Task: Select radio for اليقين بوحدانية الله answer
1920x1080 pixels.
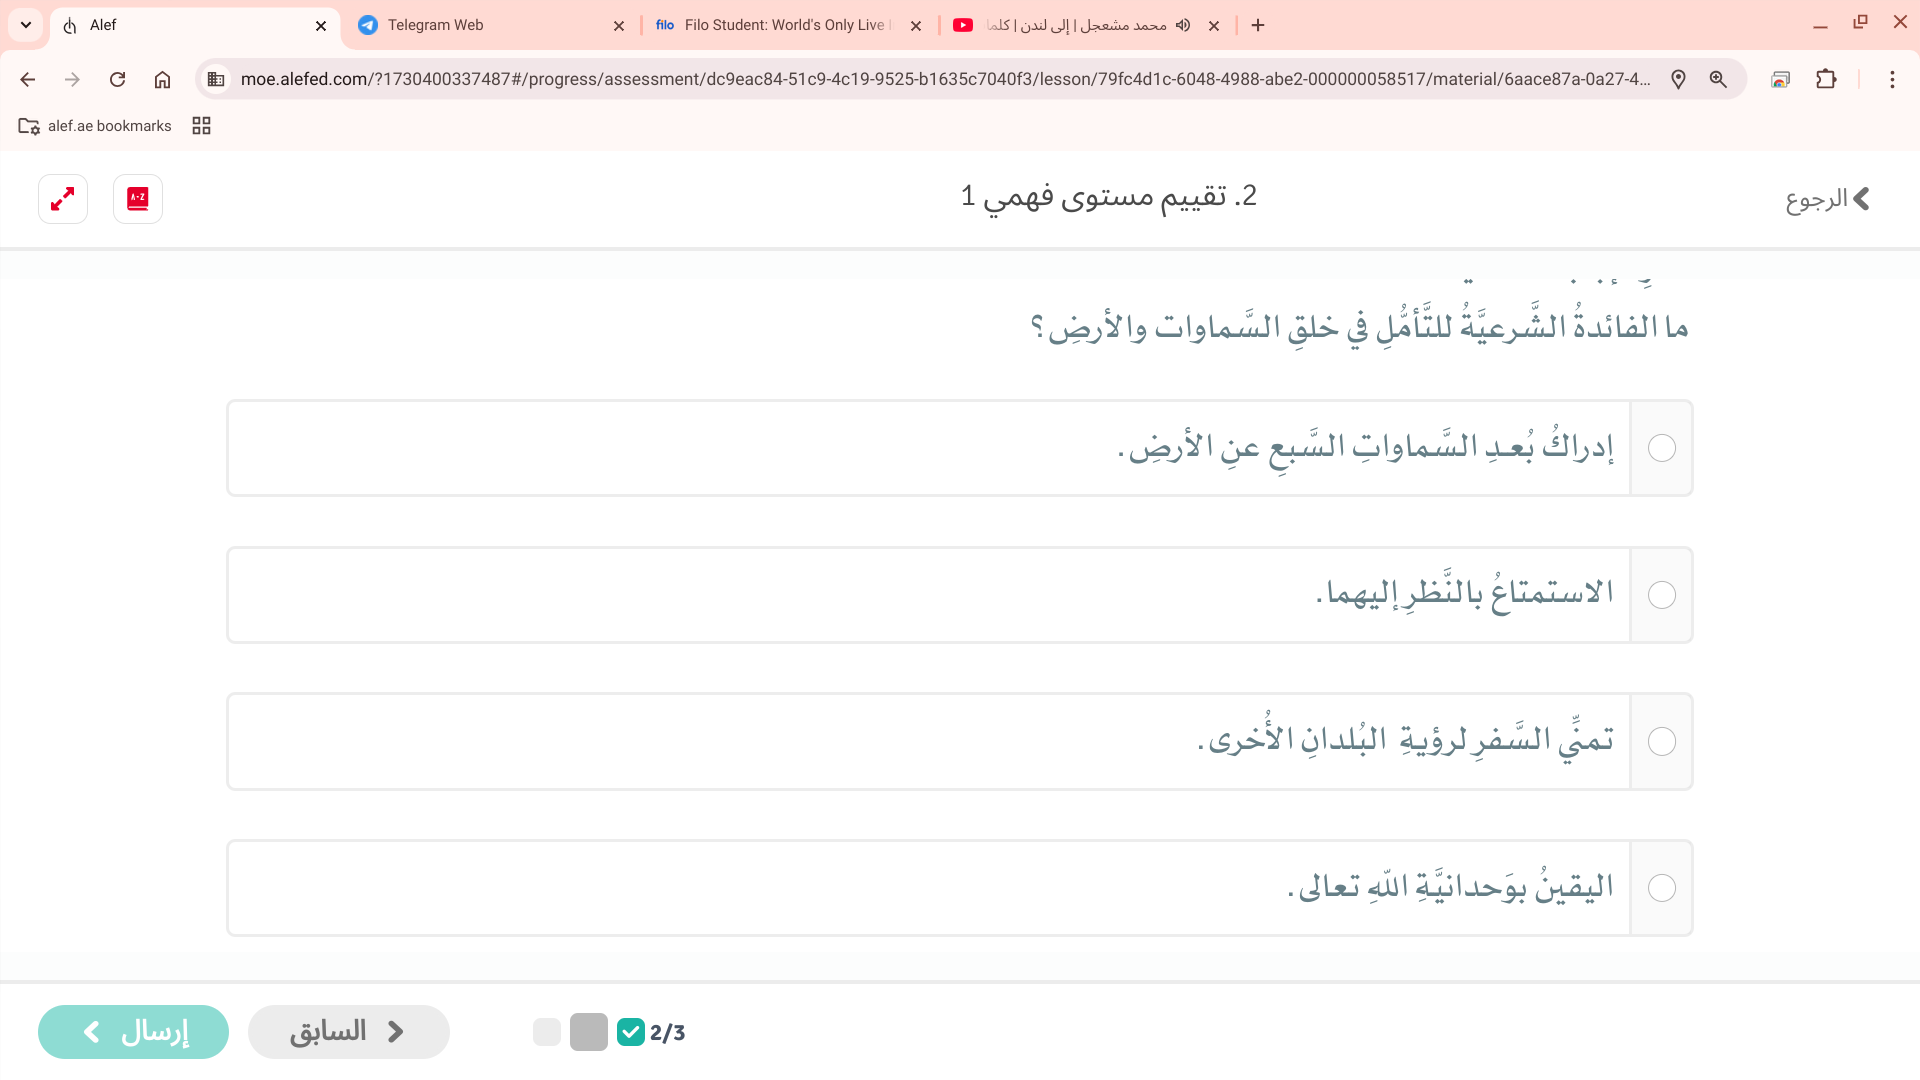Action: pyautogui.click(x=1661, y=888)
